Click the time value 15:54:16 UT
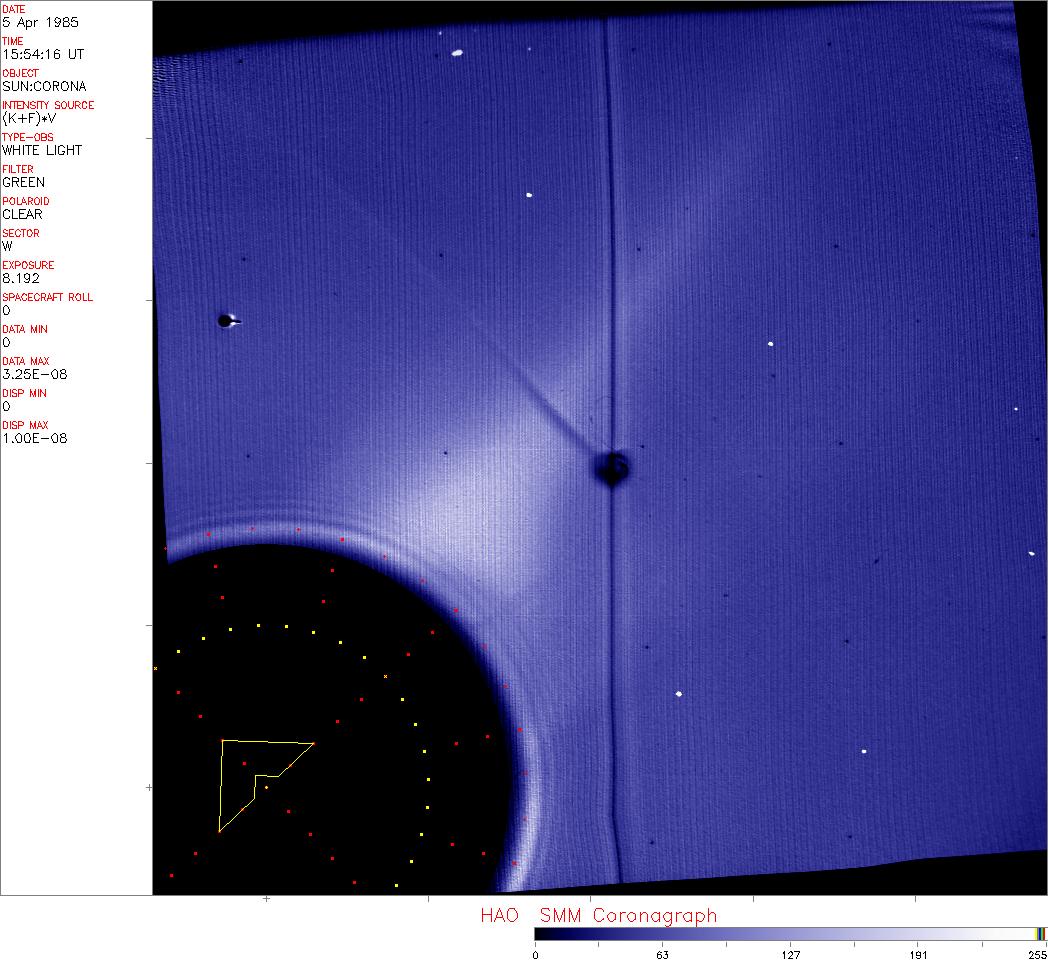 [x=42, y=54]
